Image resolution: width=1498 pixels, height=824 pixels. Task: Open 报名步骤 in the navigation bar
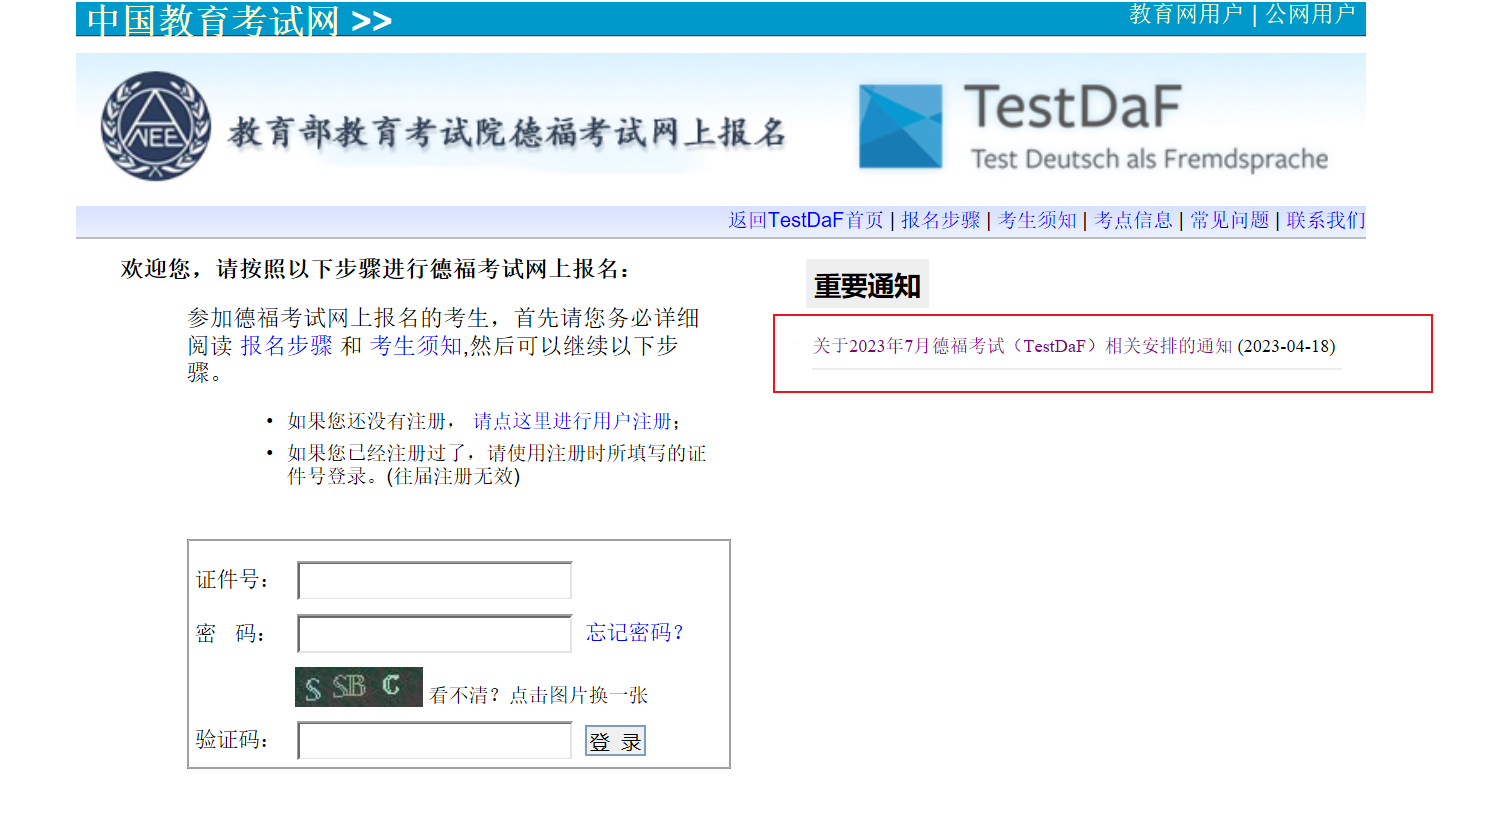coord(941,220)
